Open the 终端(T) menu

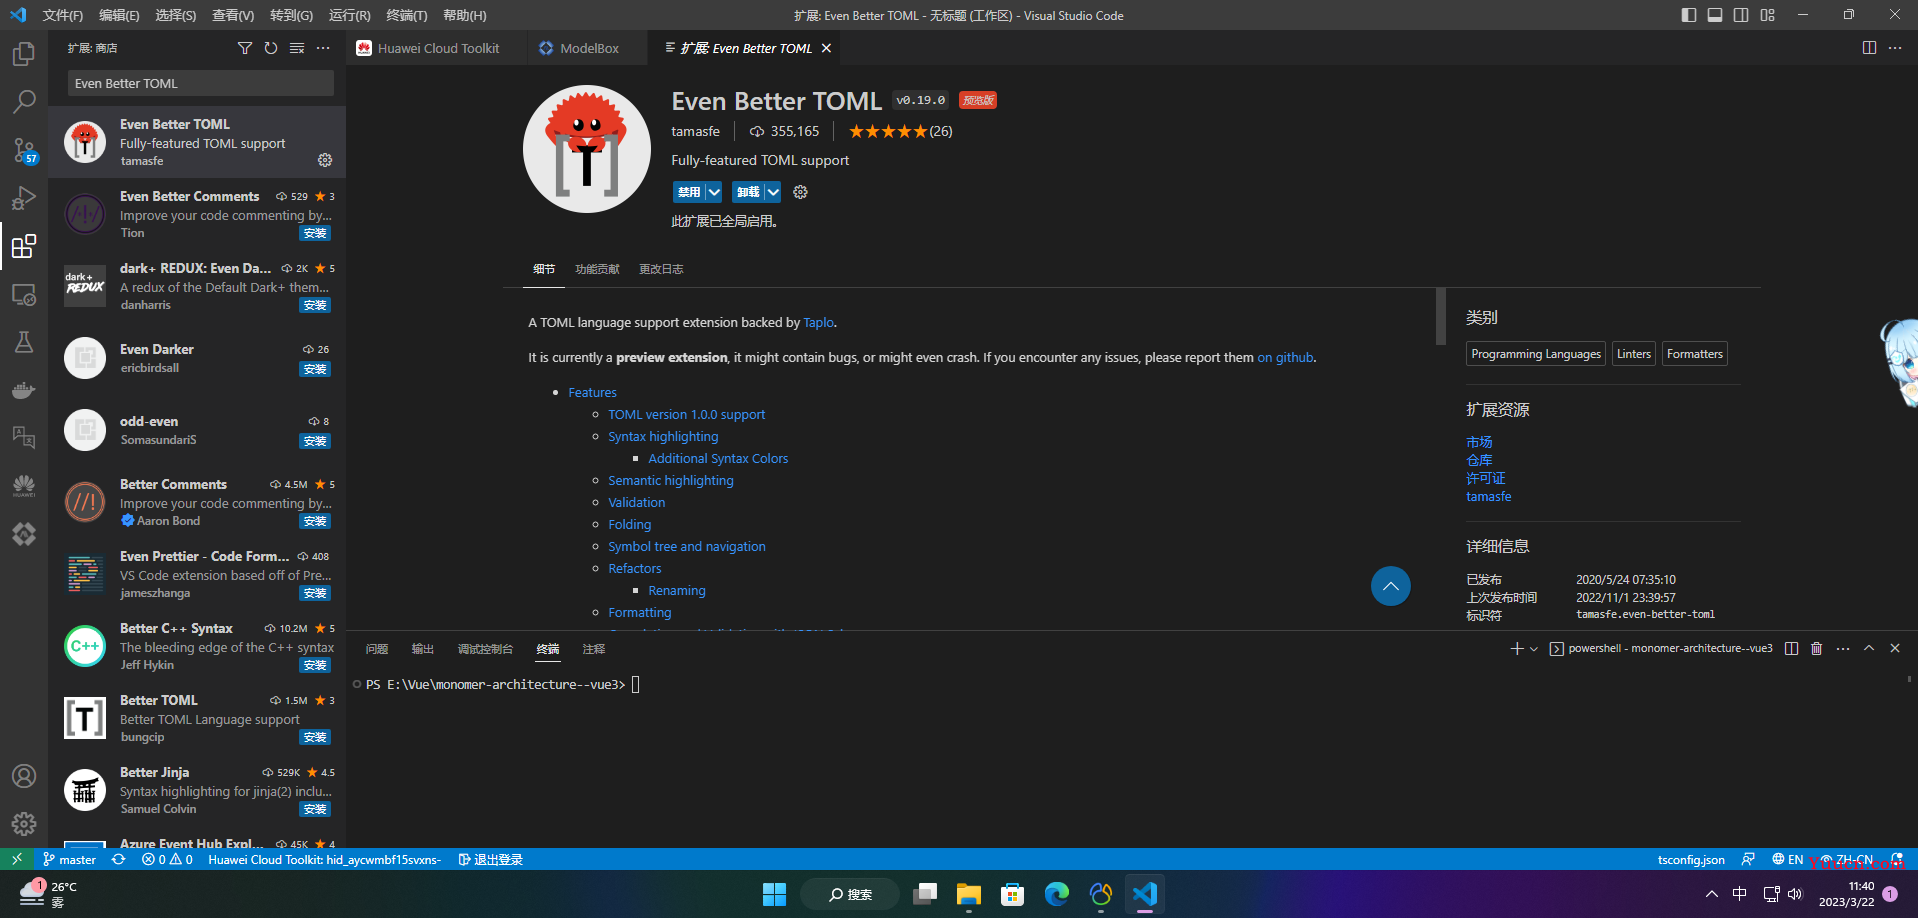pos(406,15)
